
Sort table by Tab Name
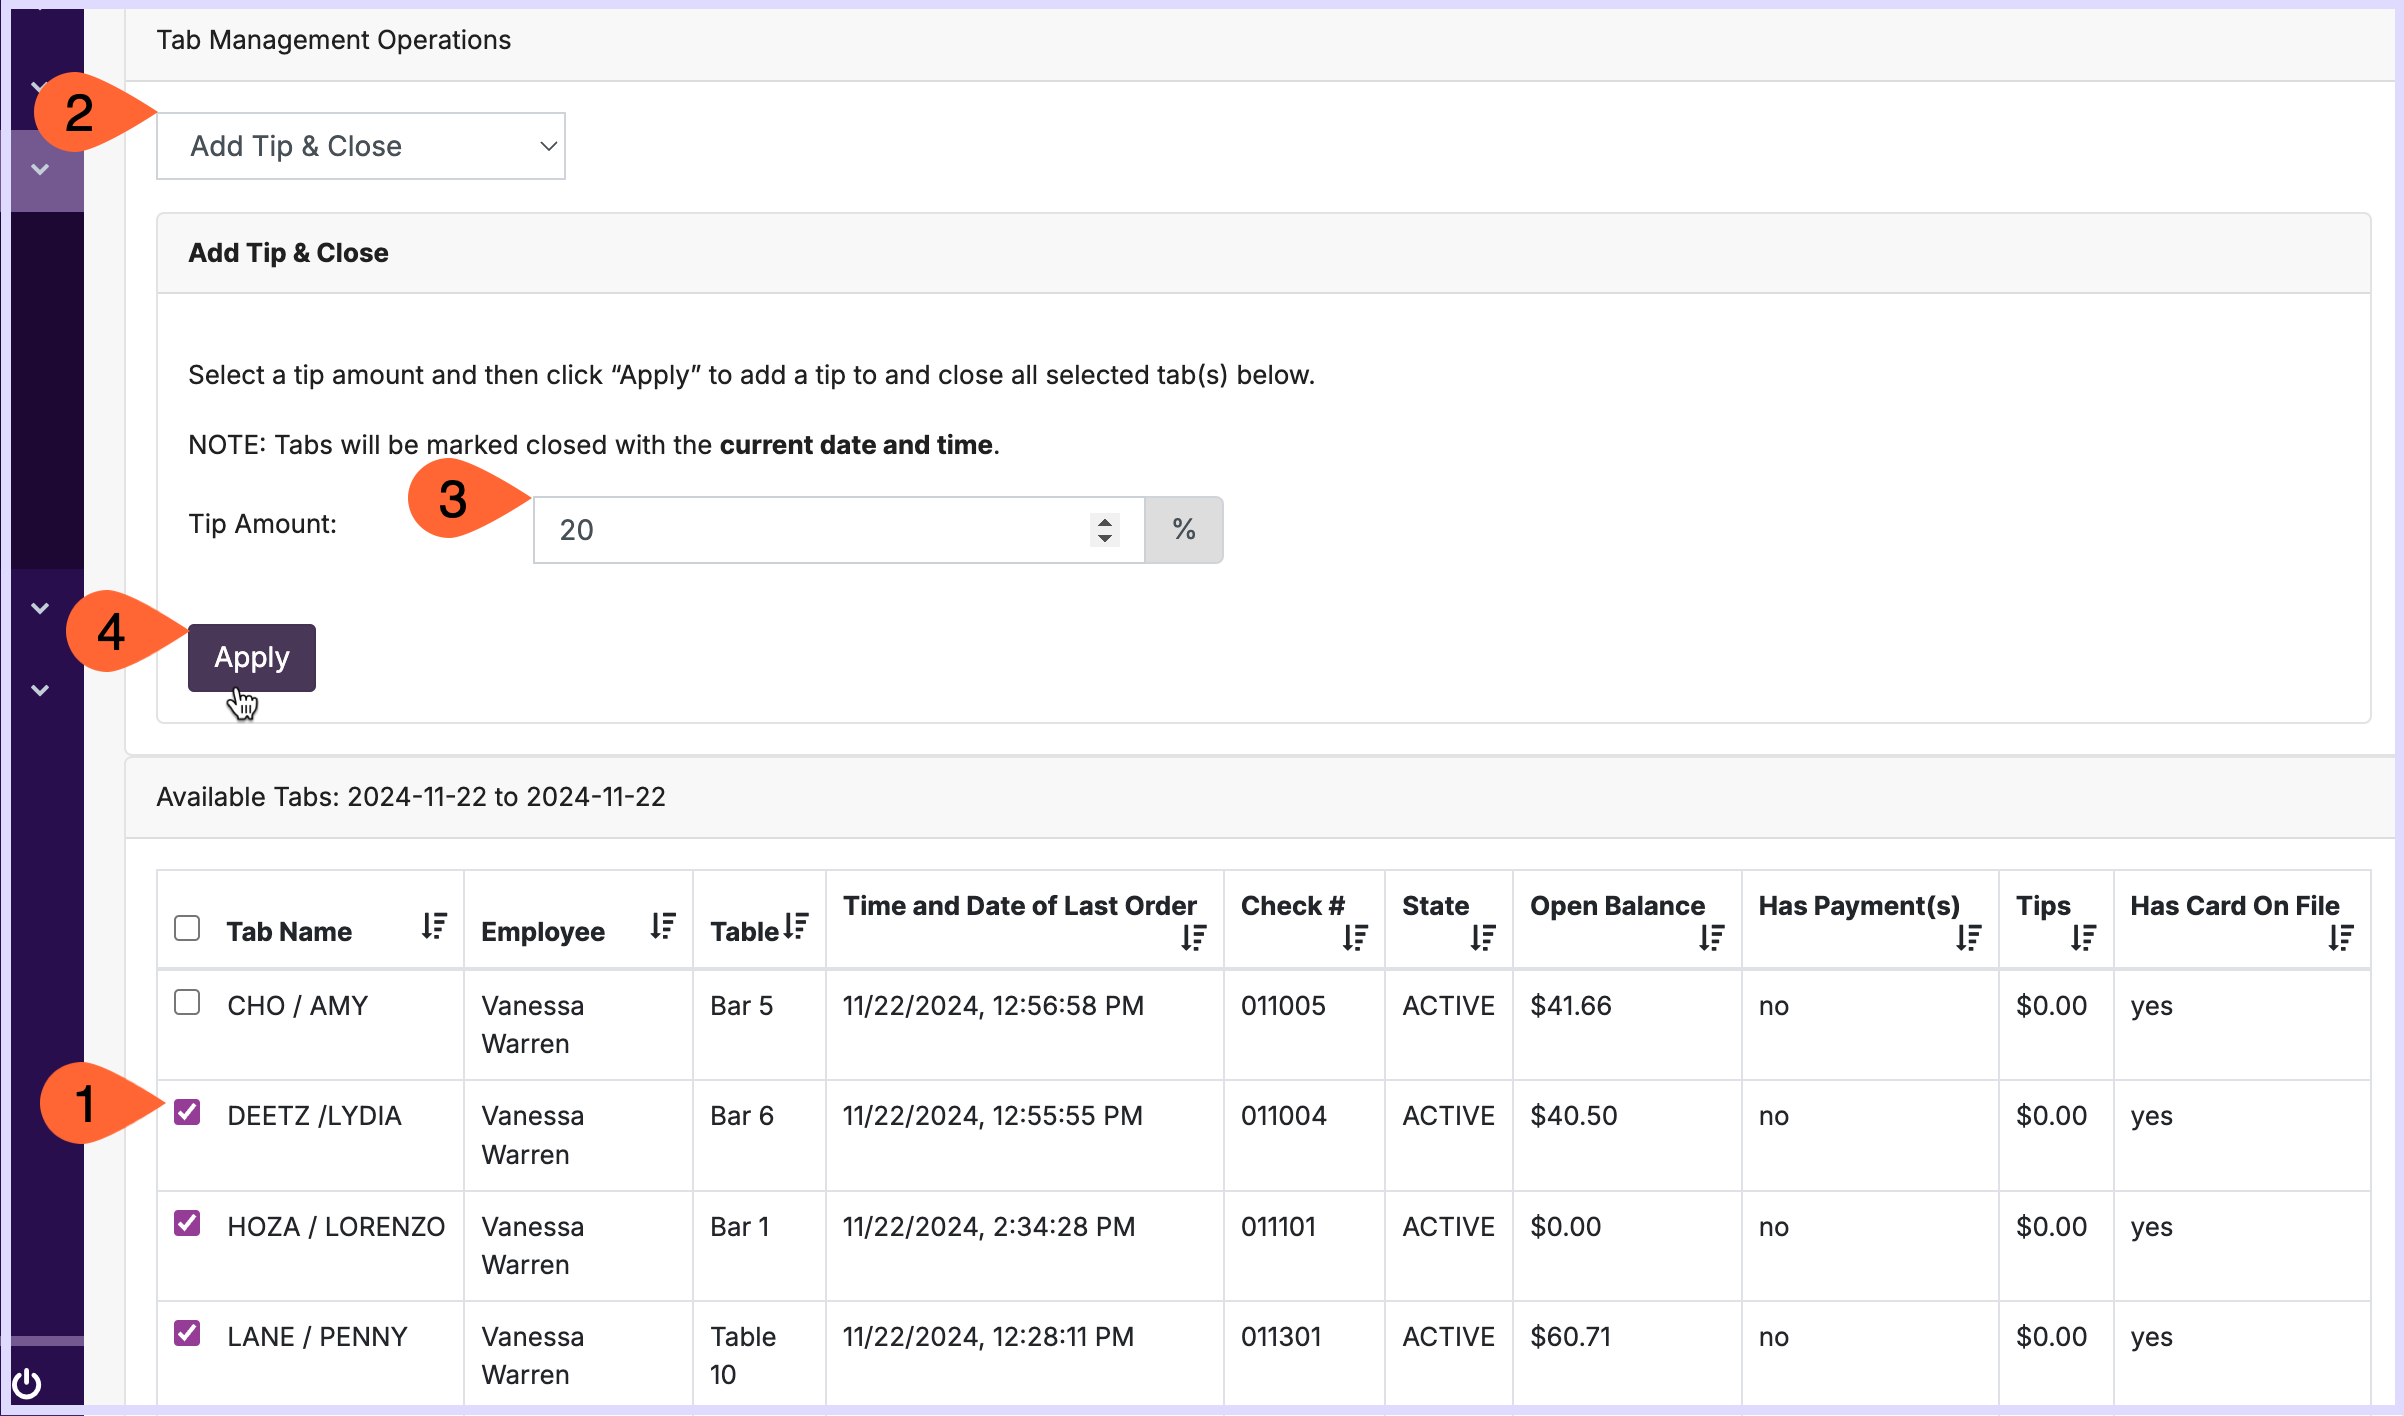[x=434, y=926]
